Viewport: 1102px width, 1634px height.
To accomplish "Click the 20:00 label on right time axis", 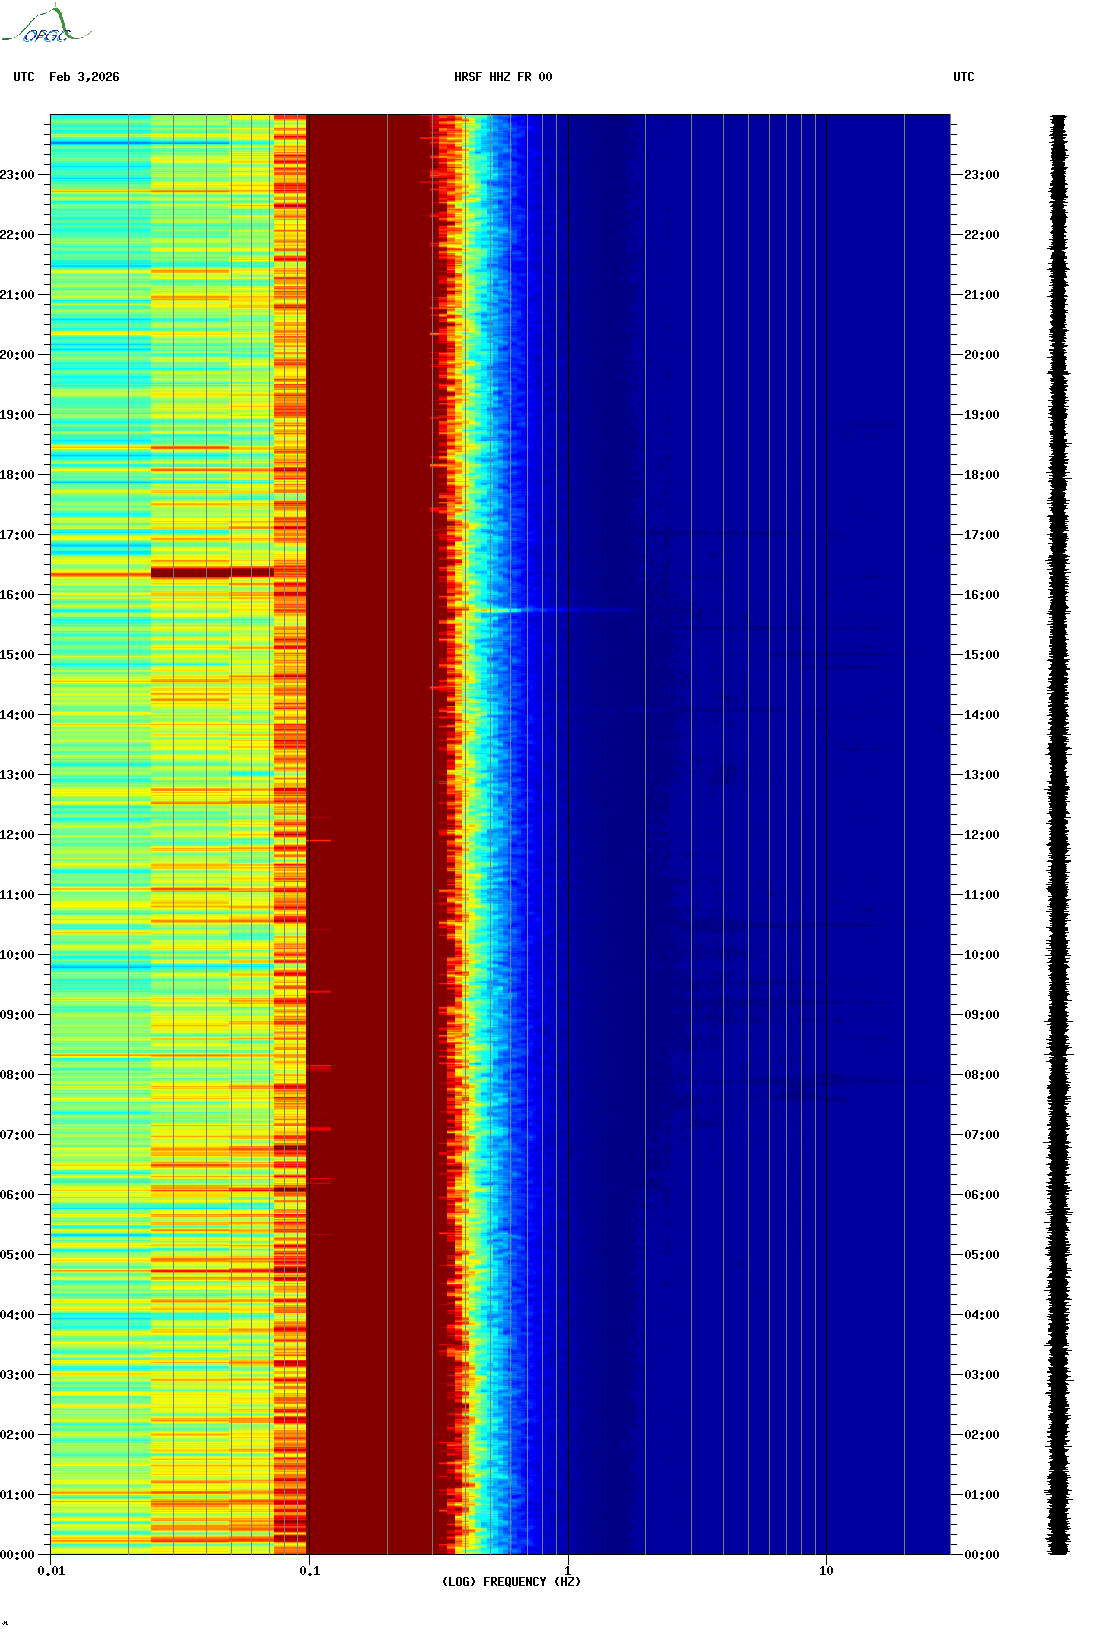I will (x=981, y=355).
